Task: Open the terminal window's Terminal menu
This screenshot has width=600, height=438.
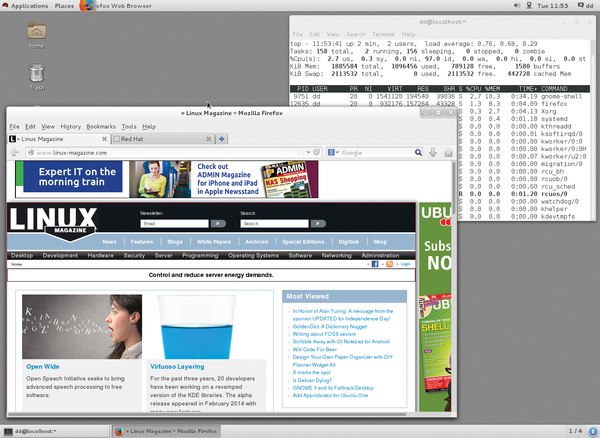Action: pyautogui.click(x=383, y=34)
